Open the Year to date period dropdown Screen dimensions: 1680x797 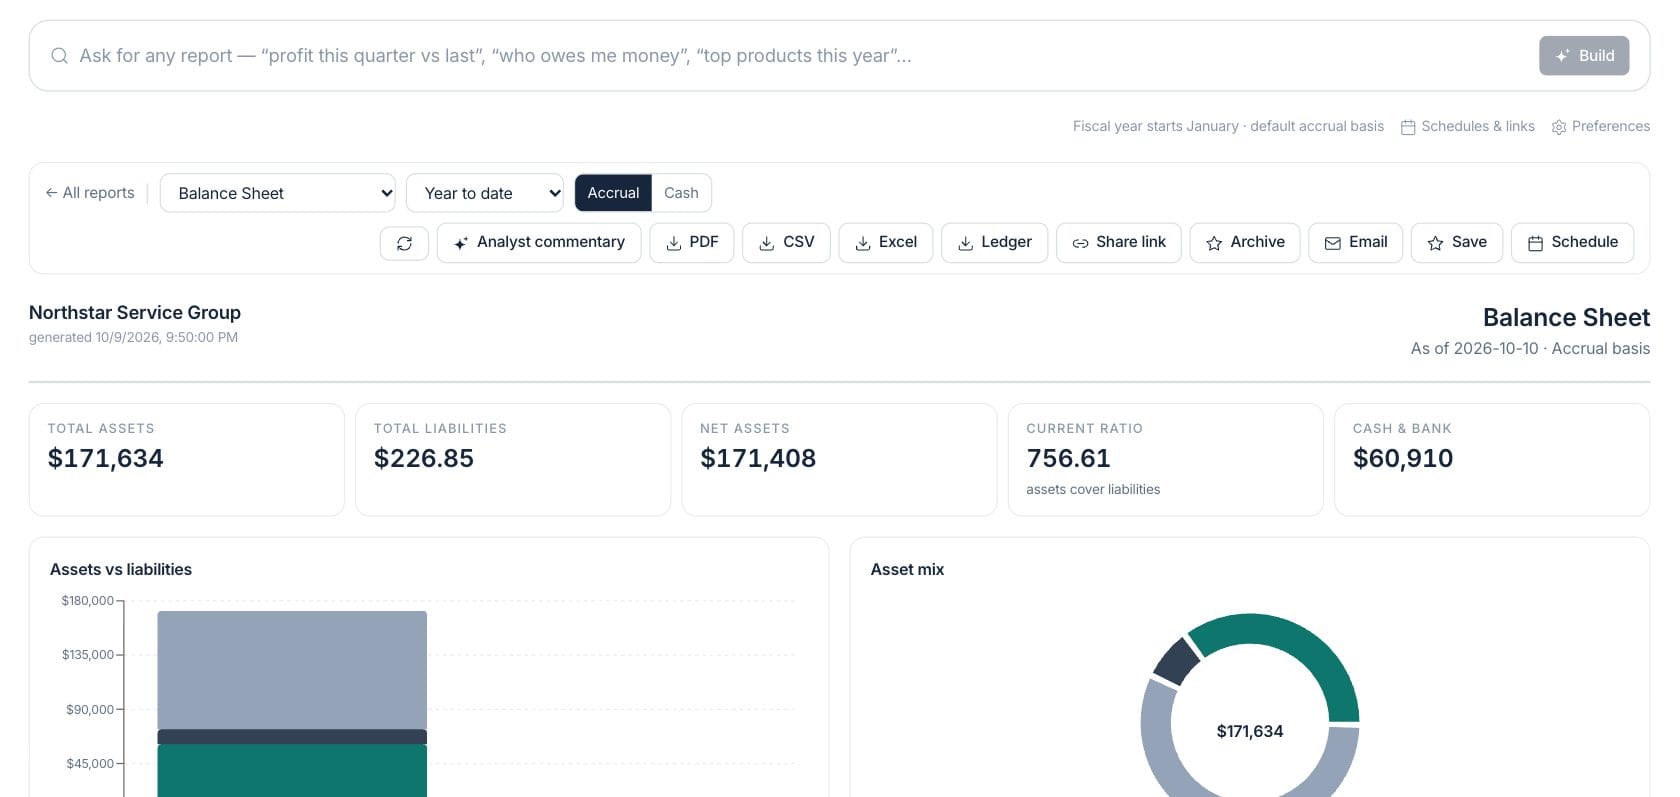[485, 193]
